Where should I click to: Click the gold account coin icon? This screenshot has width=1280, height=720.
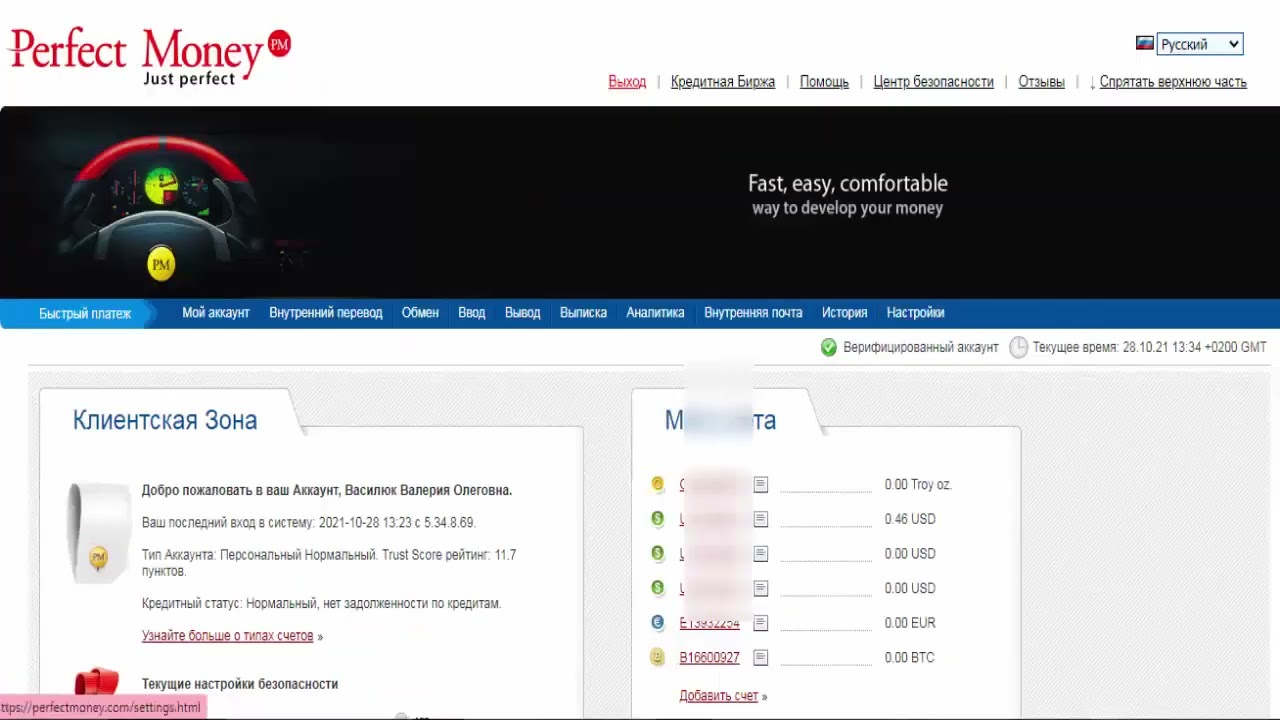[x=657, y=484]
